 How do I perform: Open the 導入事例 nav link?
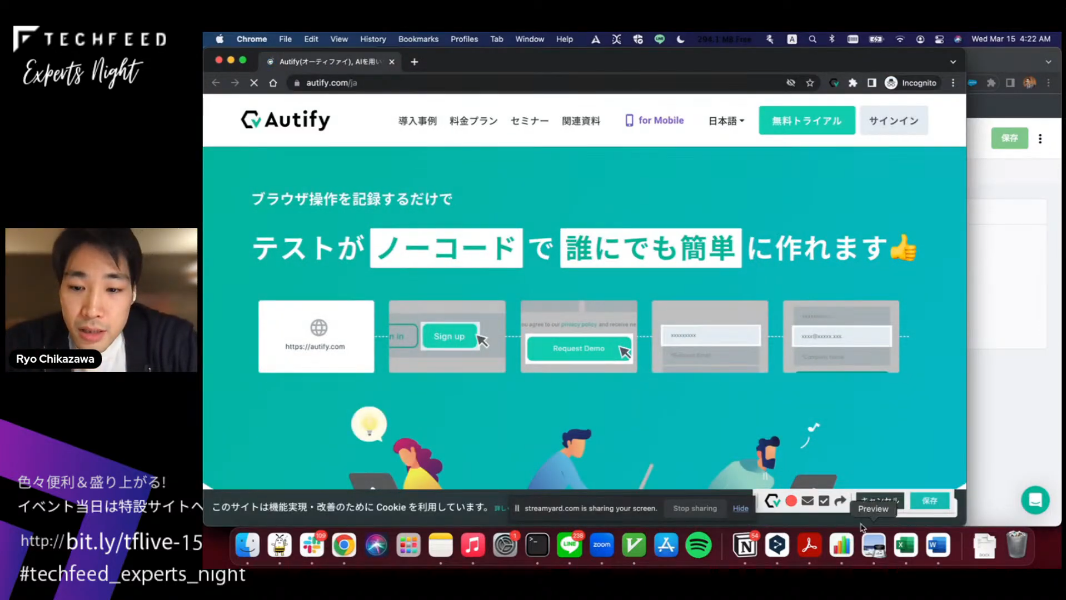point(417,121)
